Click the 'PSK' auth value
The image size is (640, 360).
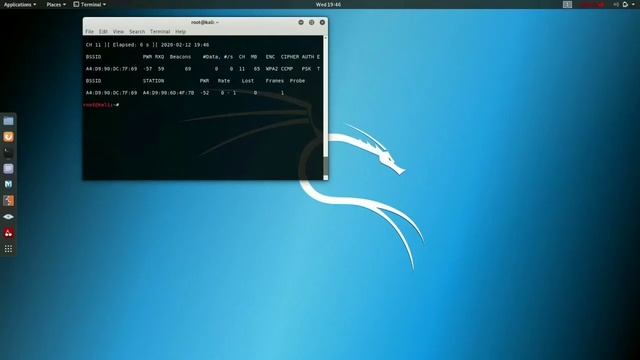click(x=306, y=69)
